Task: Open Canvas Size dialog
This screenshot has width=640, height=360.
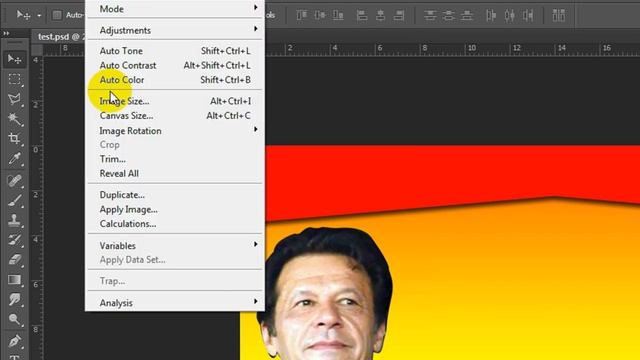Action: click(175, 116)
